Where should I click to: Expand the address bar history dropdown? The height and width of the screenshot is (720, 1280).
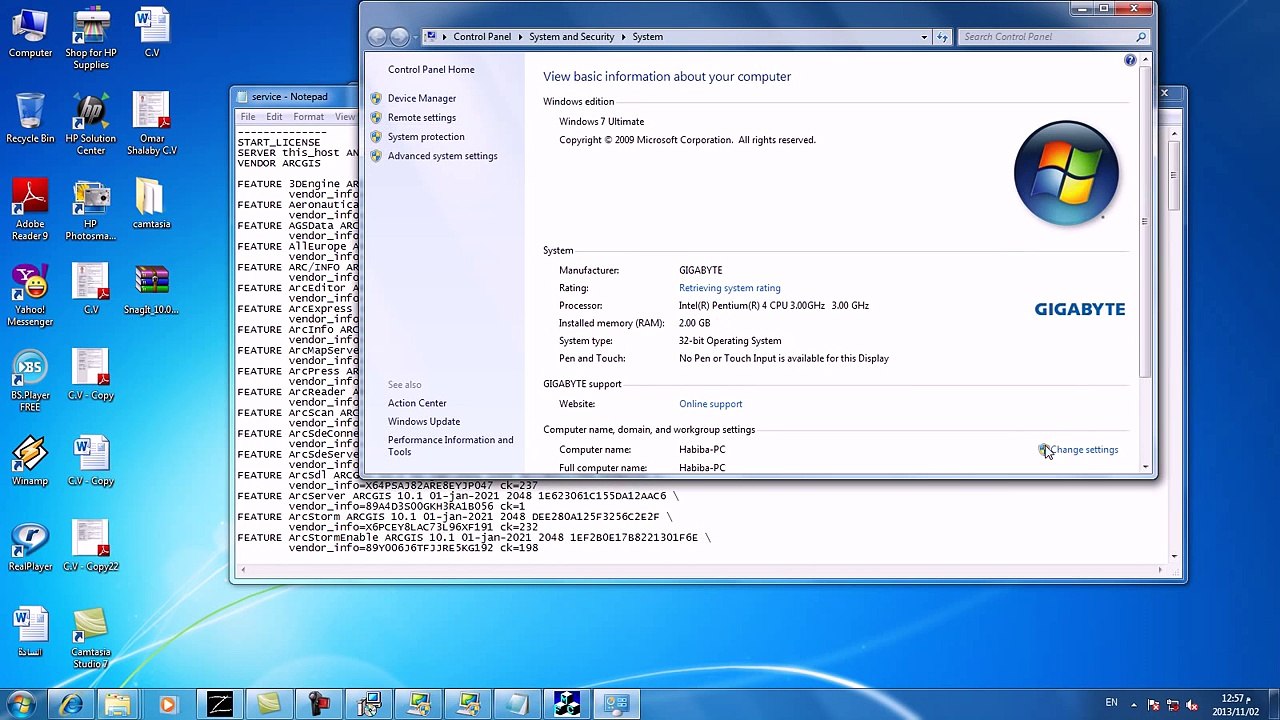coord(924,37)
